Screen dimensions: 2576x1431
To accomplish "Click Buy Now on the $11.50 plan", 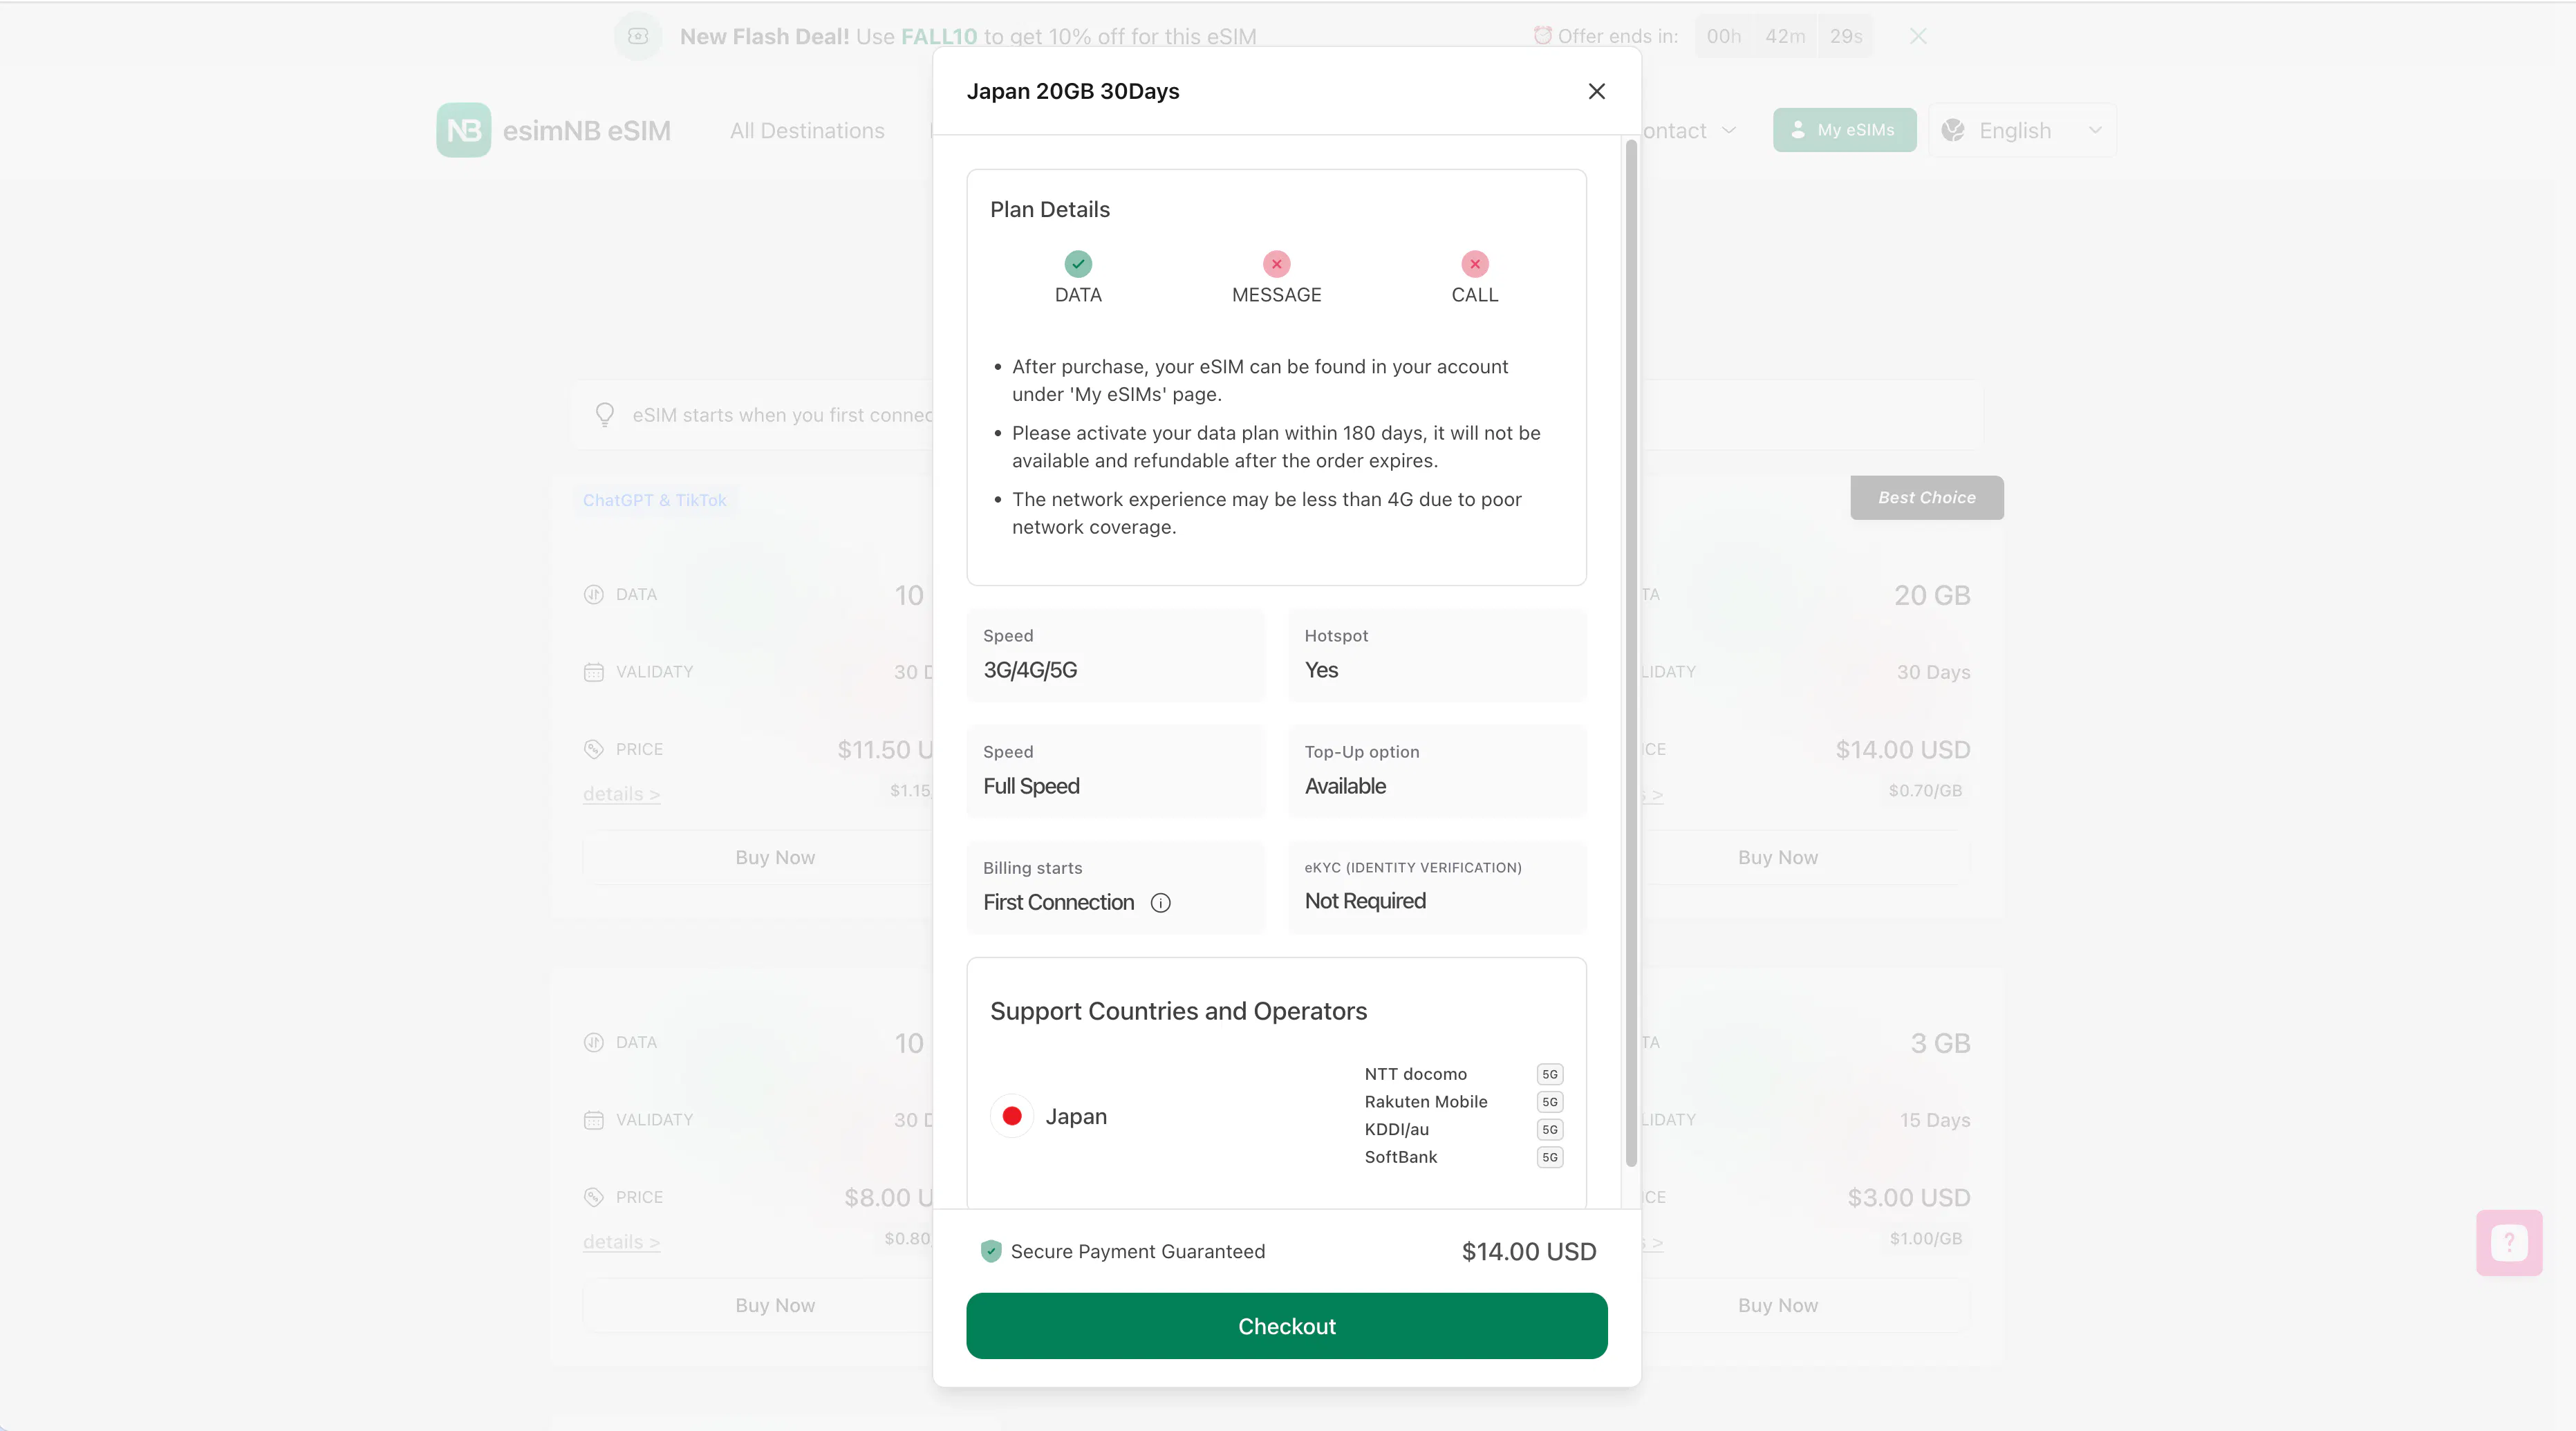I will (x=775, y=857).
